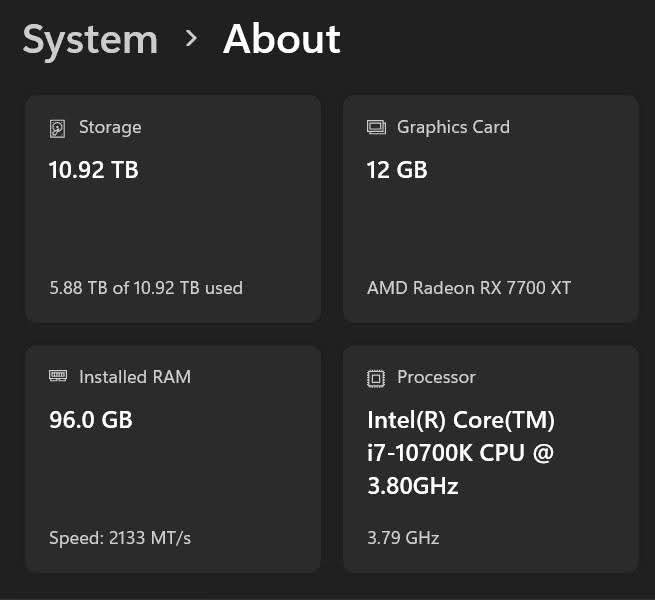The image size is (655, 600).
Task: Click the Storage hard drive icon
Action: click(57, 128)
